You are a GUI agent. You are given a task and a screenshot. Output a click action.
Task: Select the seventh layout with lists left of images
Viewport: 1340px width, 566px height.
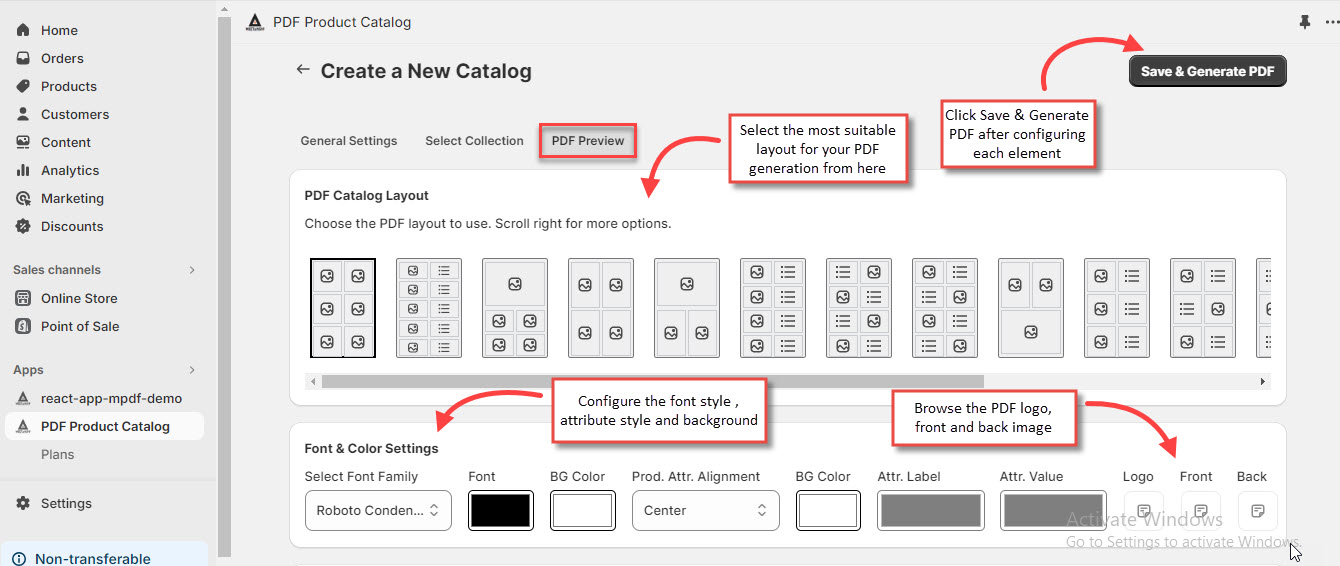tap(859, 308)
